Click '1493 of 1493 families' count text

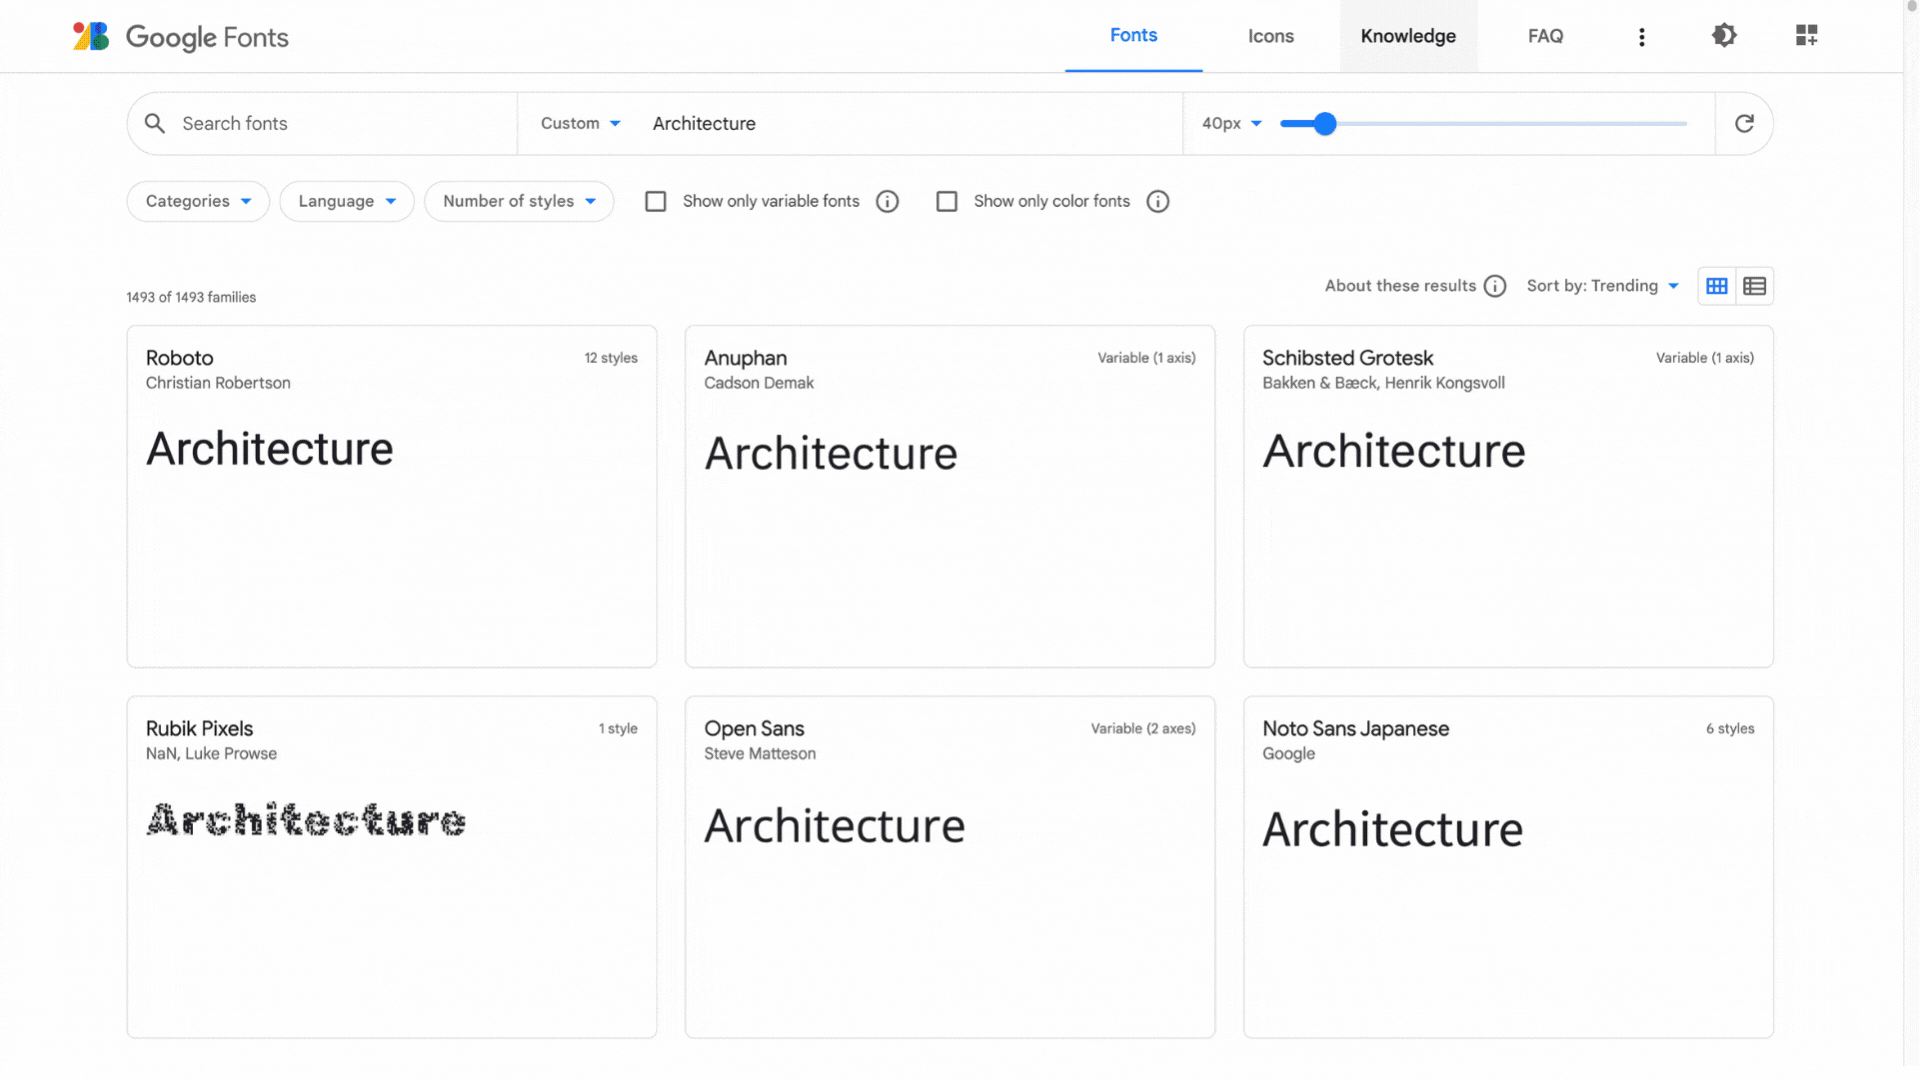(191, 298)
